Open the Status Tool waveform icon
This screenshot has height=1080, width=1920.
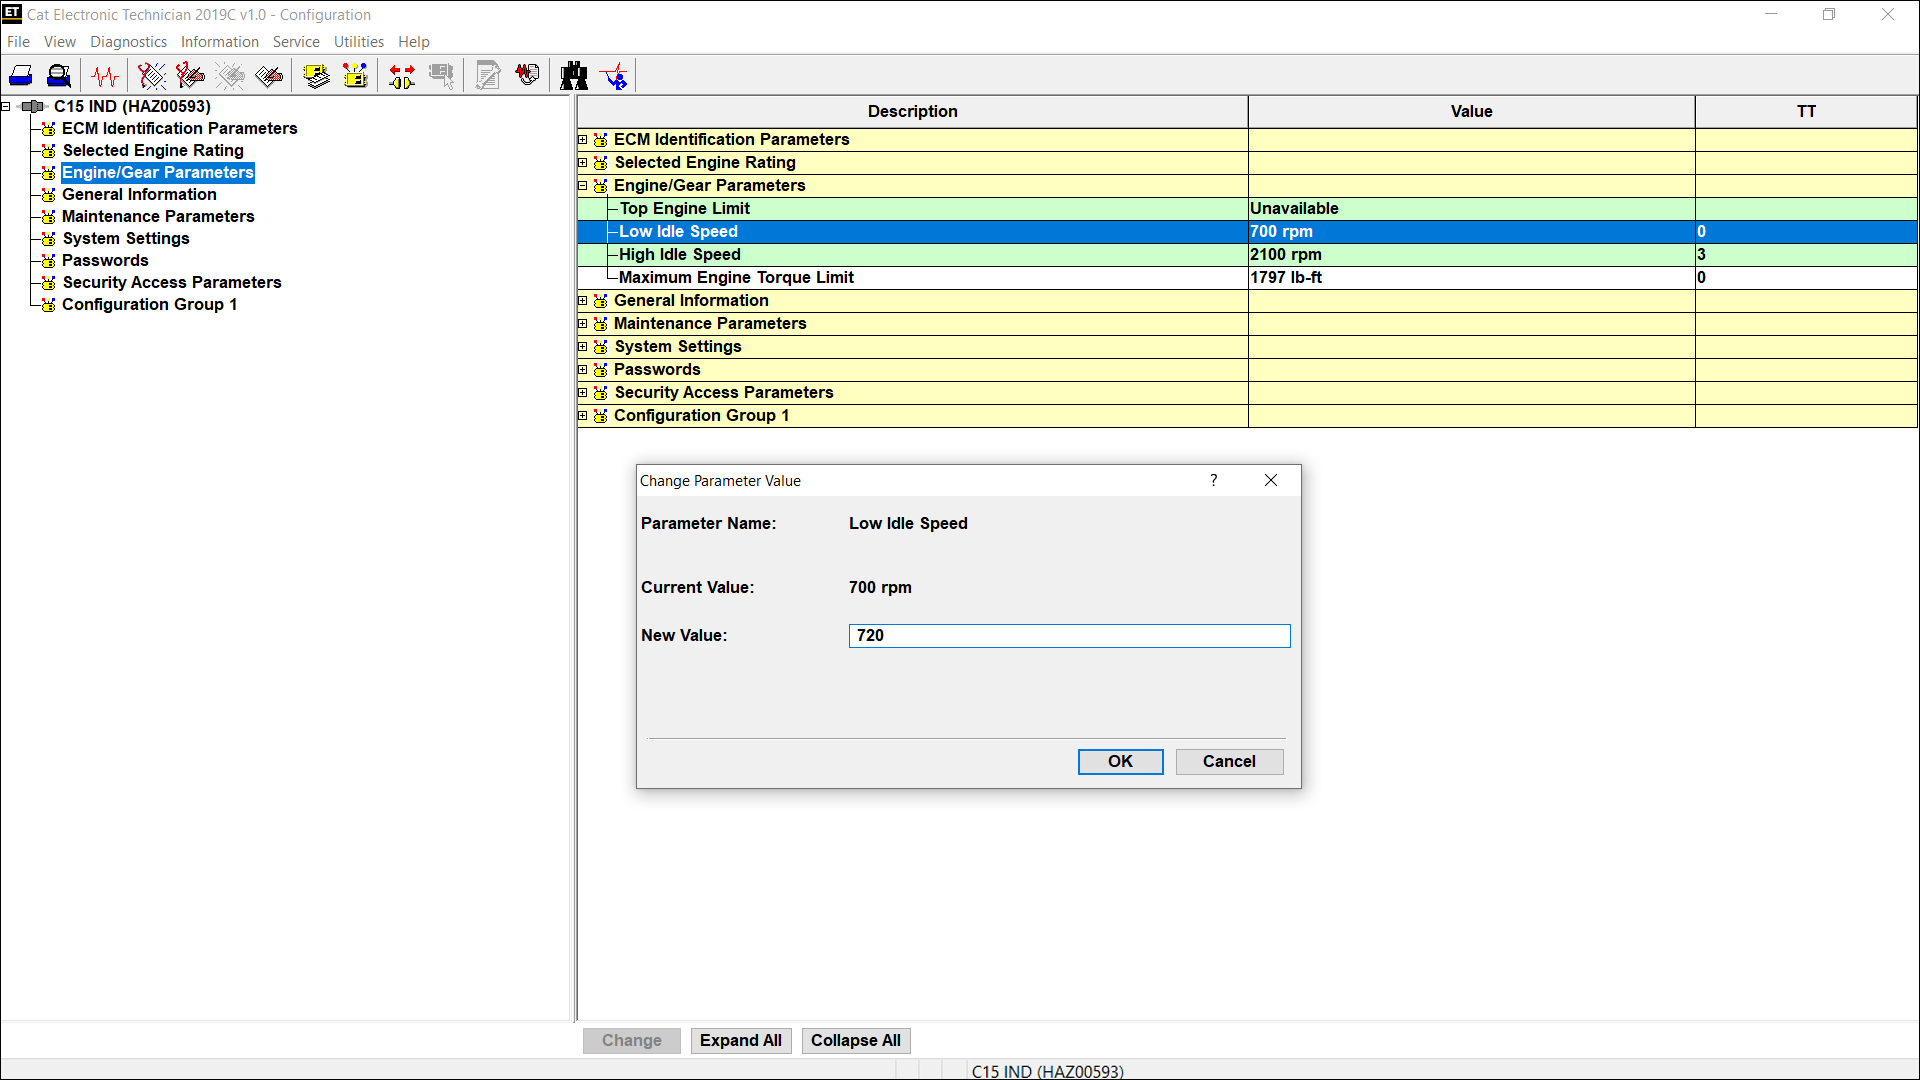pos(104,76)
